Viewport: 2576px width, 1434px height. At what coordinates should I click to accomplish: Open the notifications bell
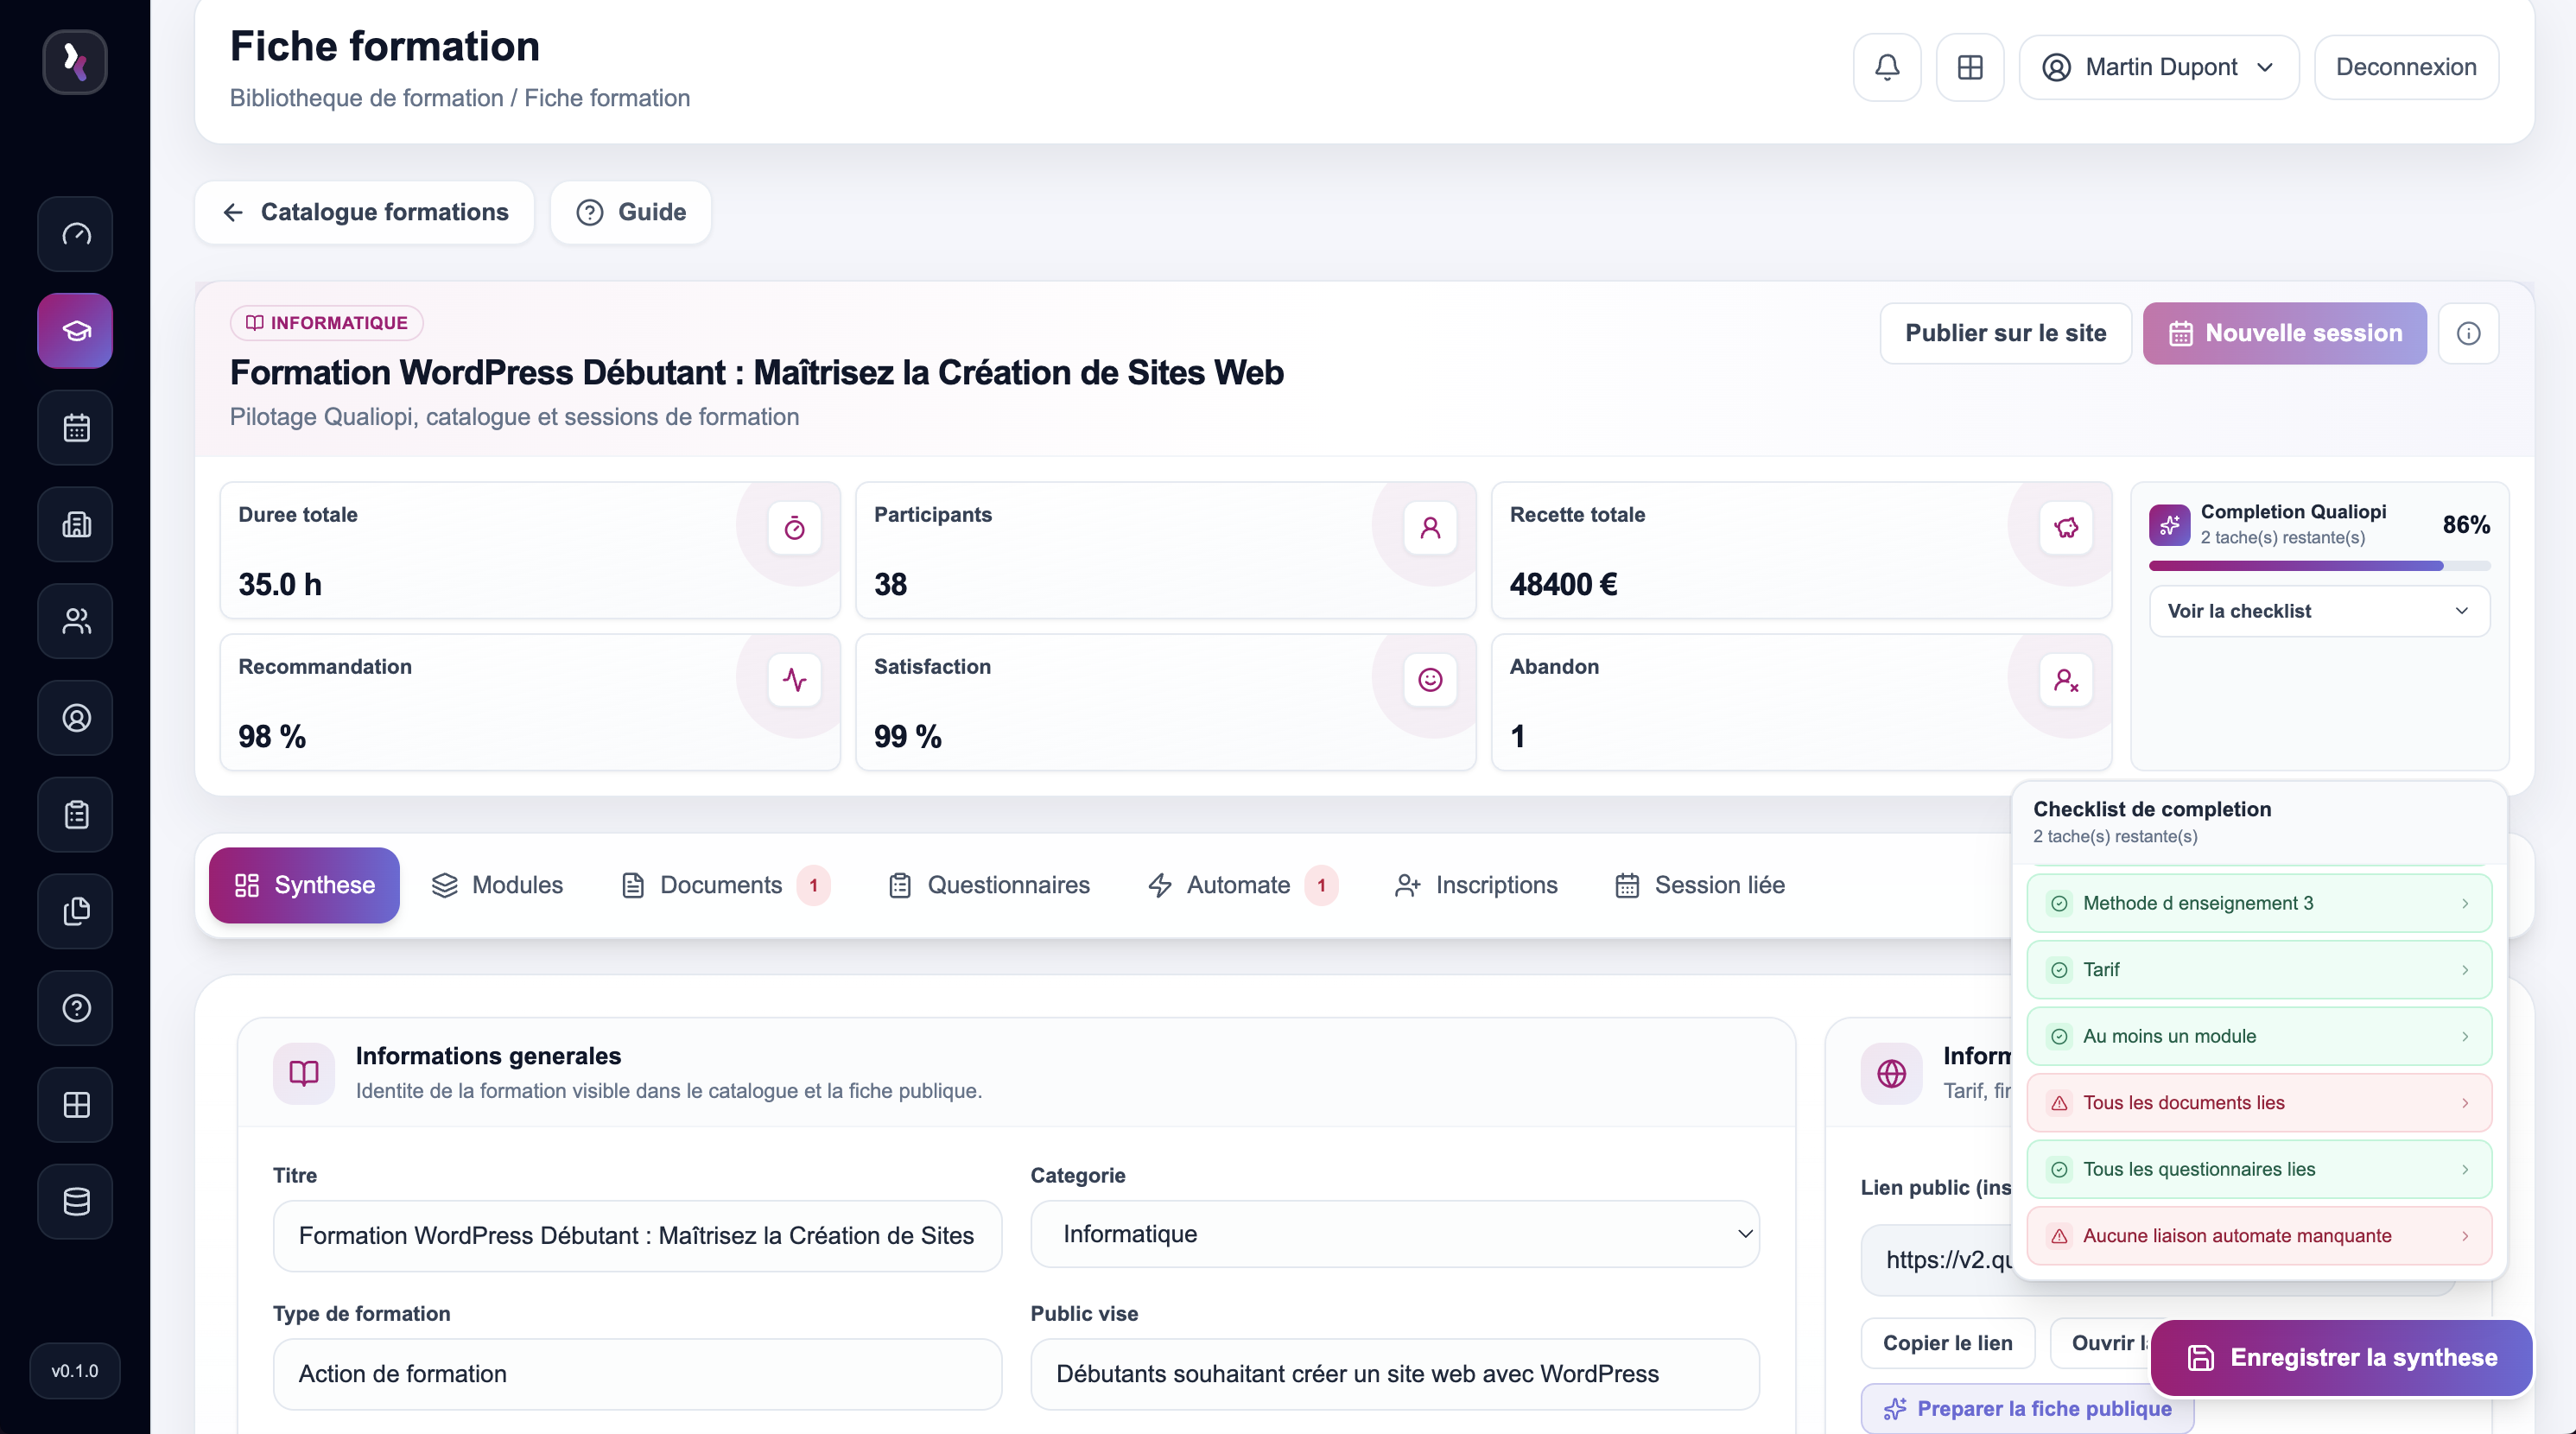pos(1887,67)
